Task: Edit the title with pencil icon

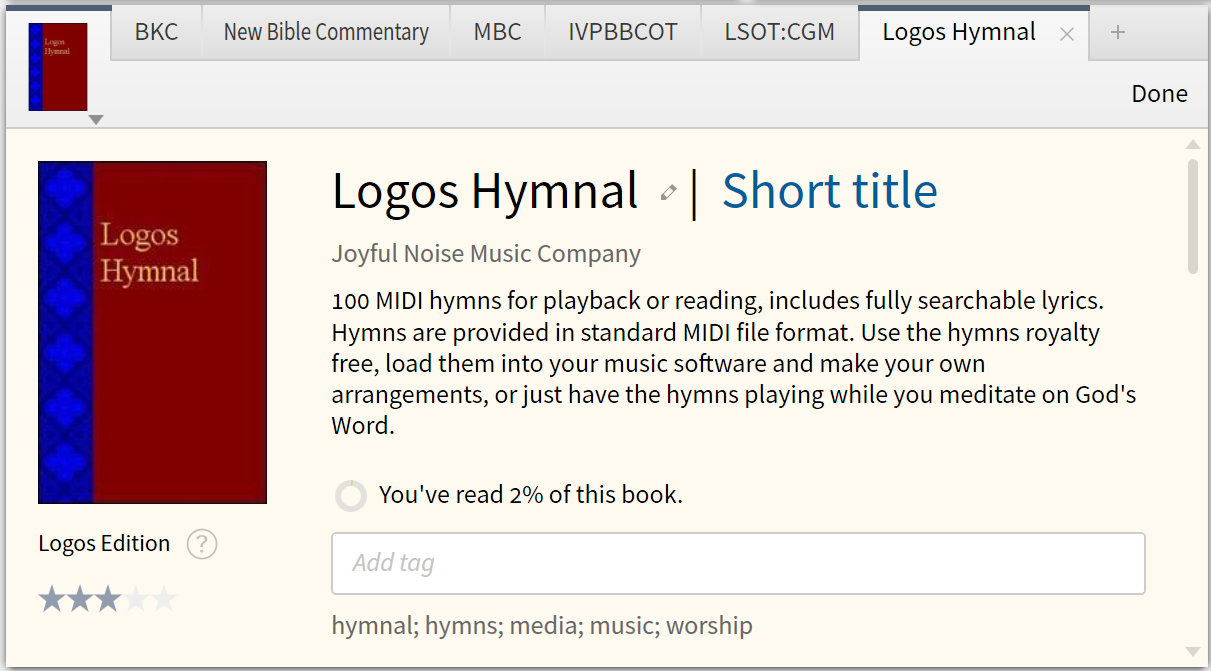Action: click(x=668, y=193)
